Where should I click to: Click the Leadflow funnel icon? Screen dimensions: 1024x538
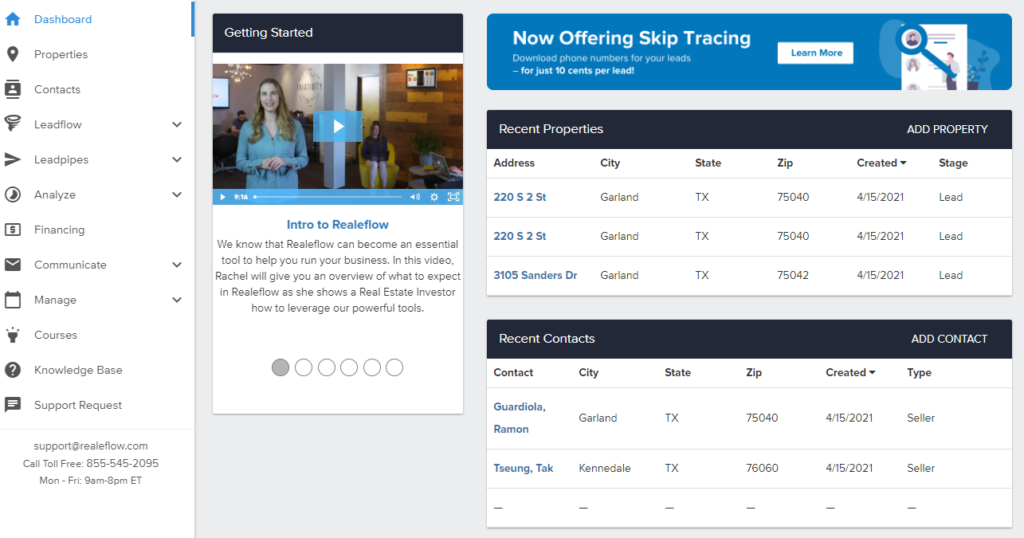click(x=12, y=124)
